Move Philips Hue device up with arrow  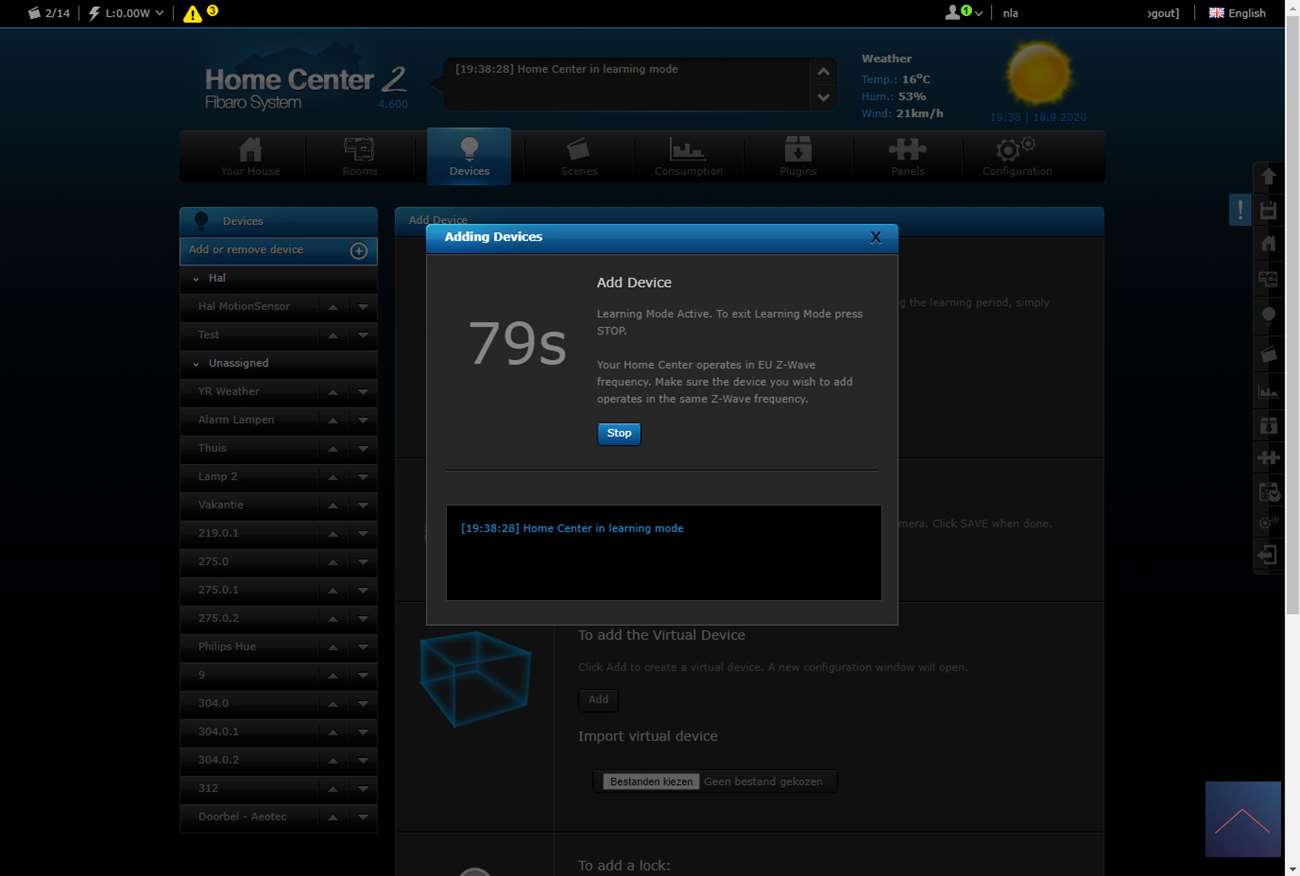coord(333,647)
